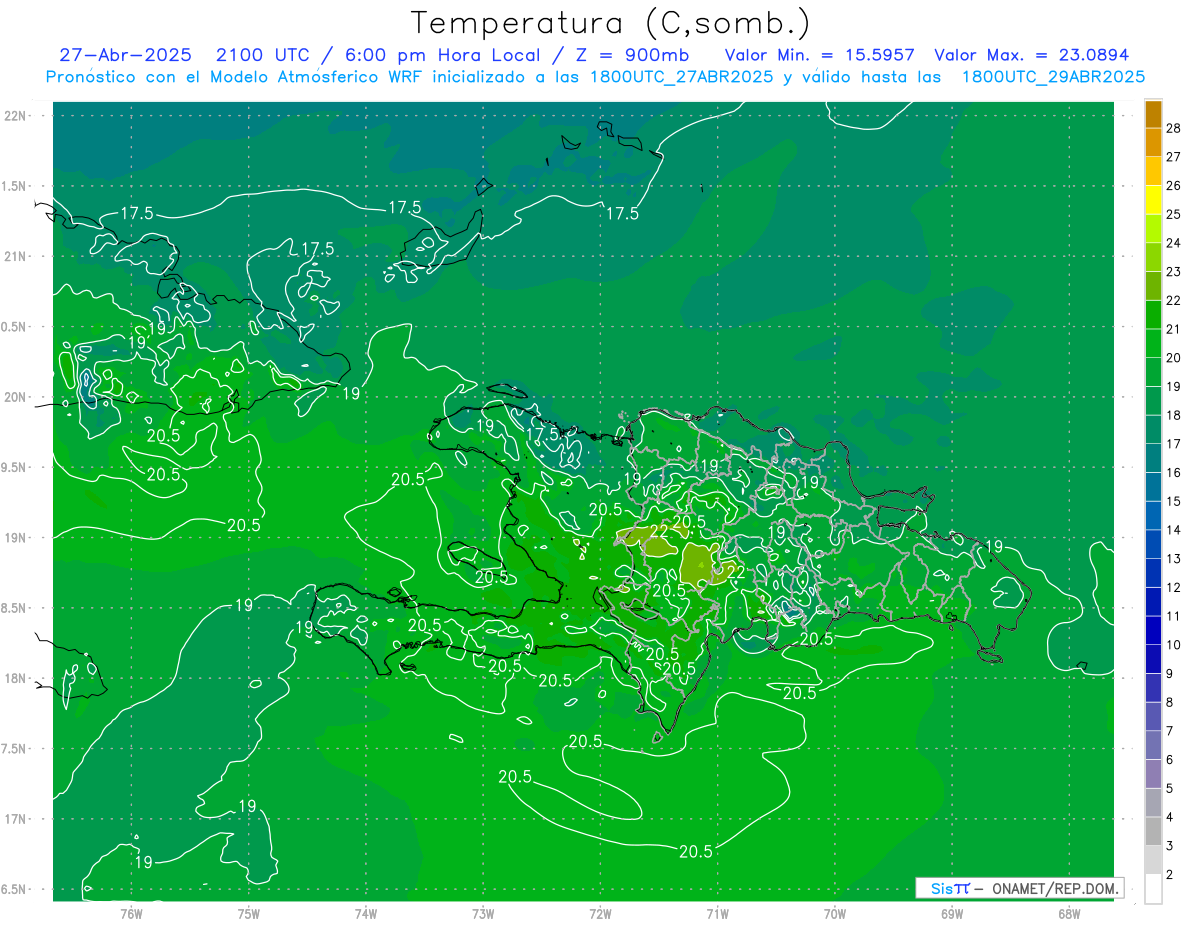
Task: Select the orange-brown swatch above 28
Action: click(1153, 114)
